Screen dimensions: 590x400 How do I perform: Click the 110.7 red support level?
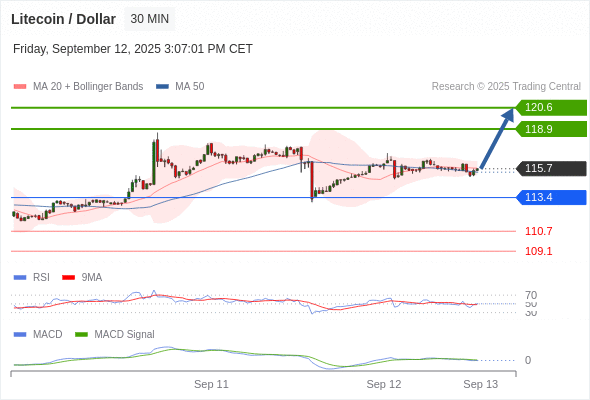coord(538,231)
